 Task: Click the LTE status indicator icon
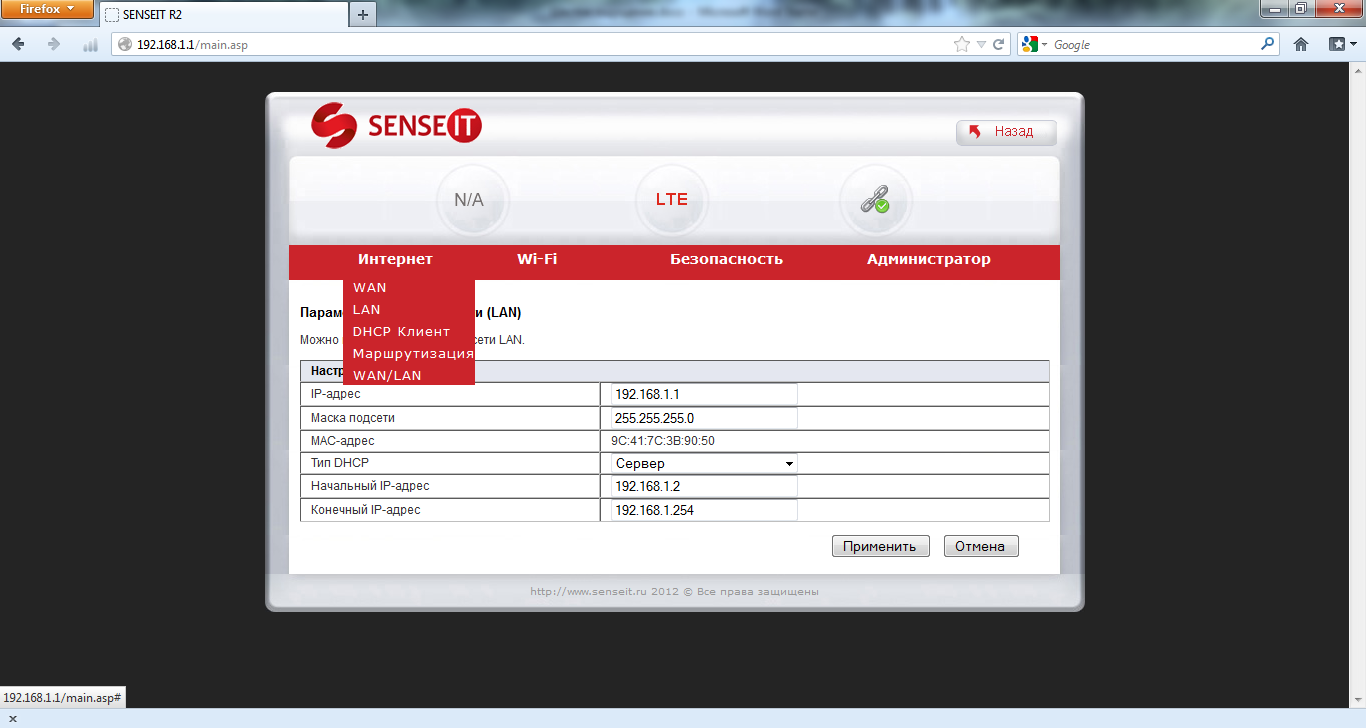671,200
